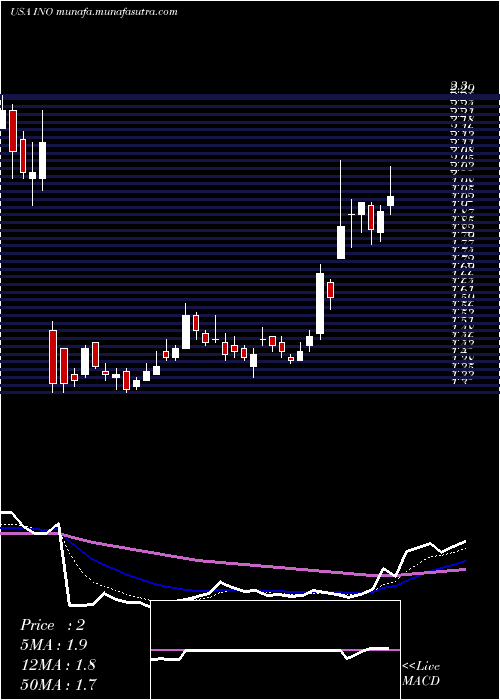Select the "12MA : 1.8" value
Viewport: 500px width, 700px height.
click(x=58, y=665)
